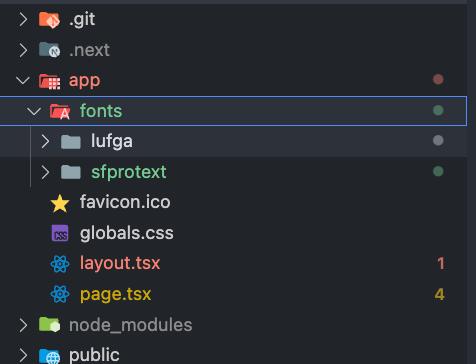Image resolution: width=476 pixels, height=364 pixels.
Task: Expand the node_modules folder chevron
Action: [23, 325]
